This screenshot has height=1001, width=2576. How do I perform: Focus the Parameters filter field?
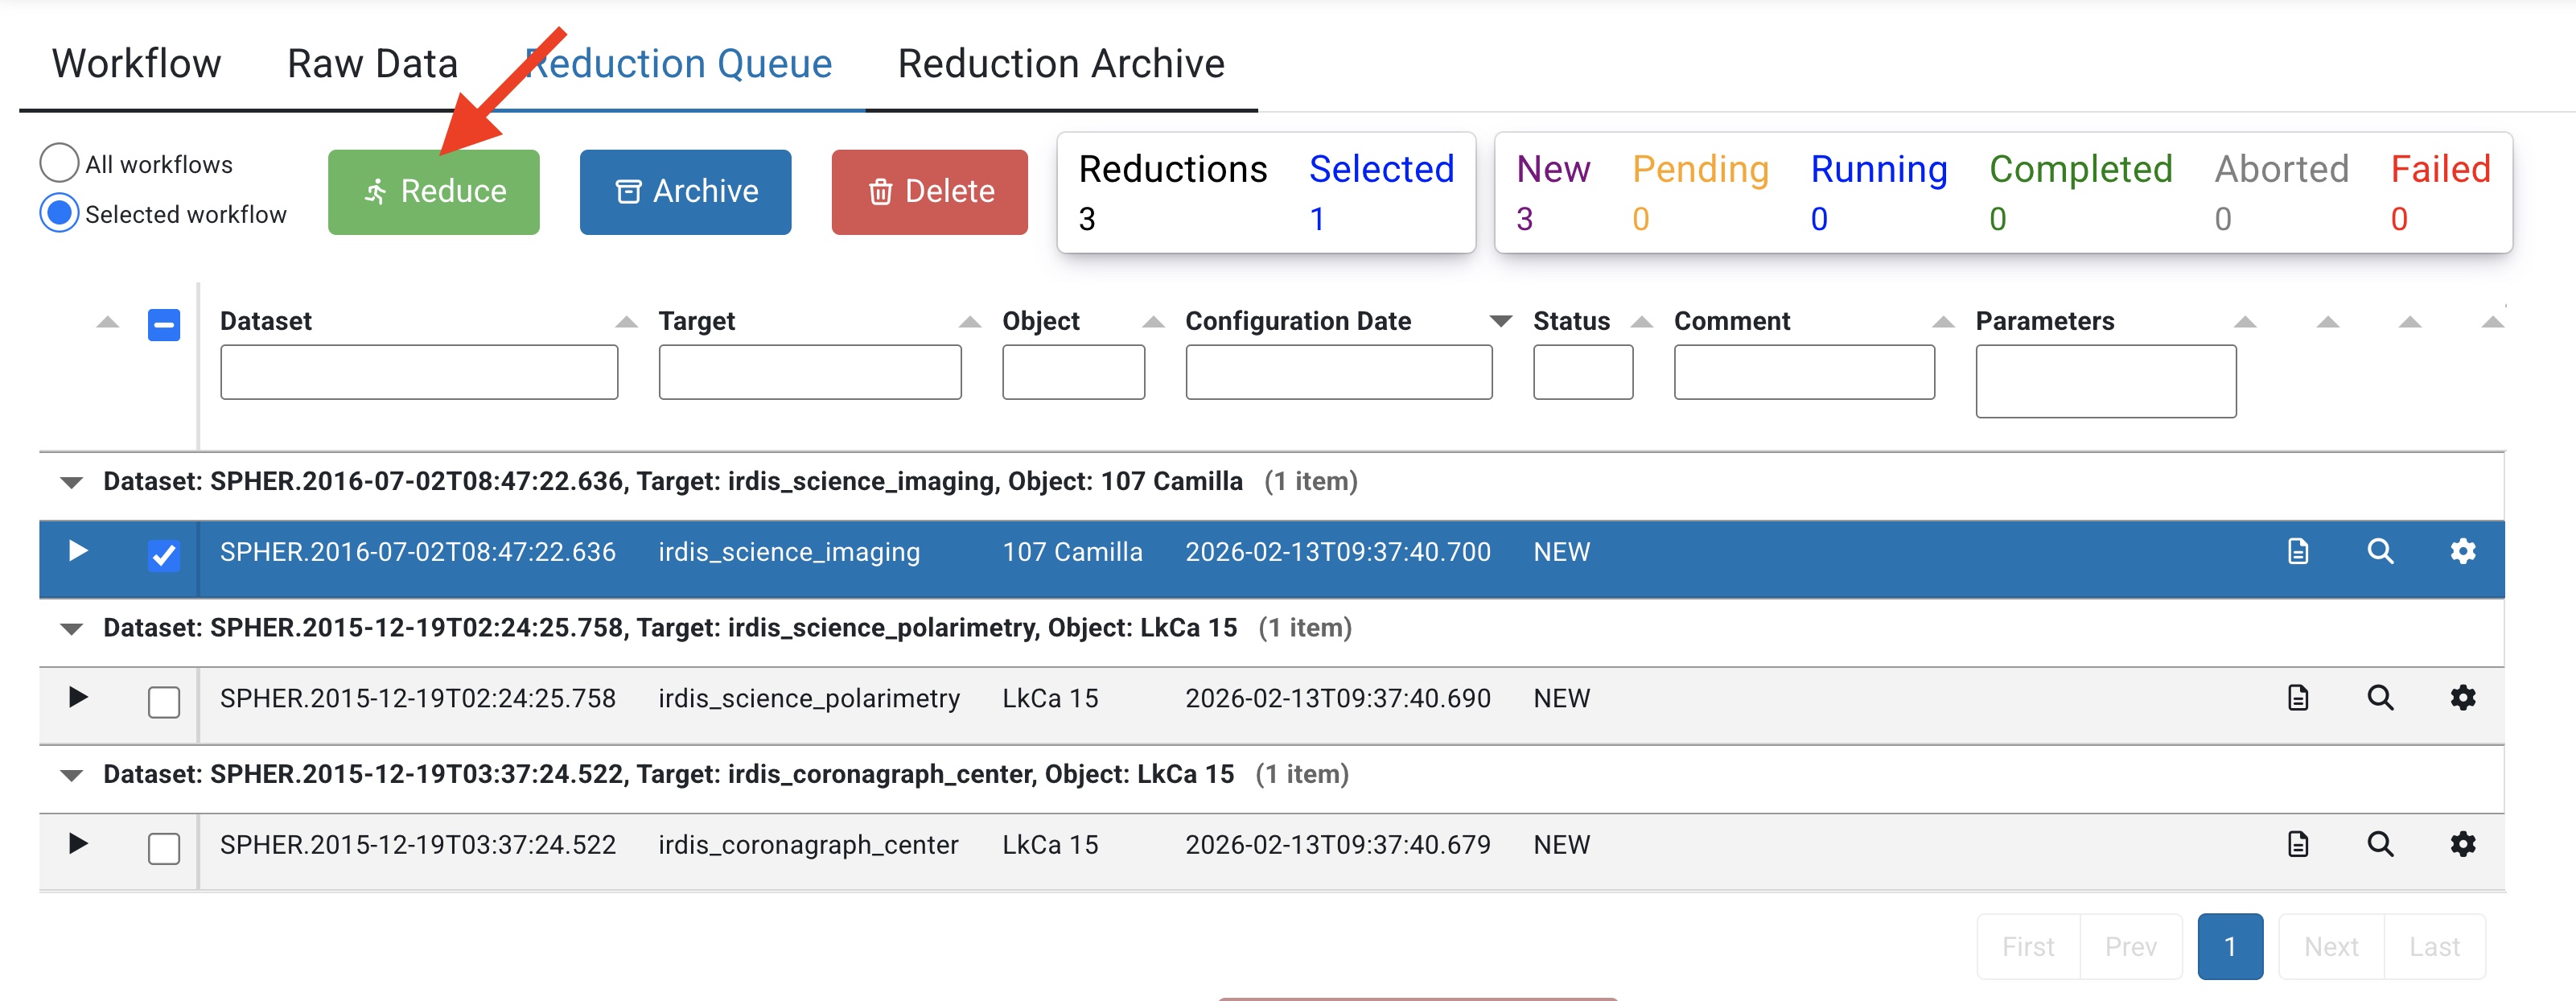[x=2106, y=381]
